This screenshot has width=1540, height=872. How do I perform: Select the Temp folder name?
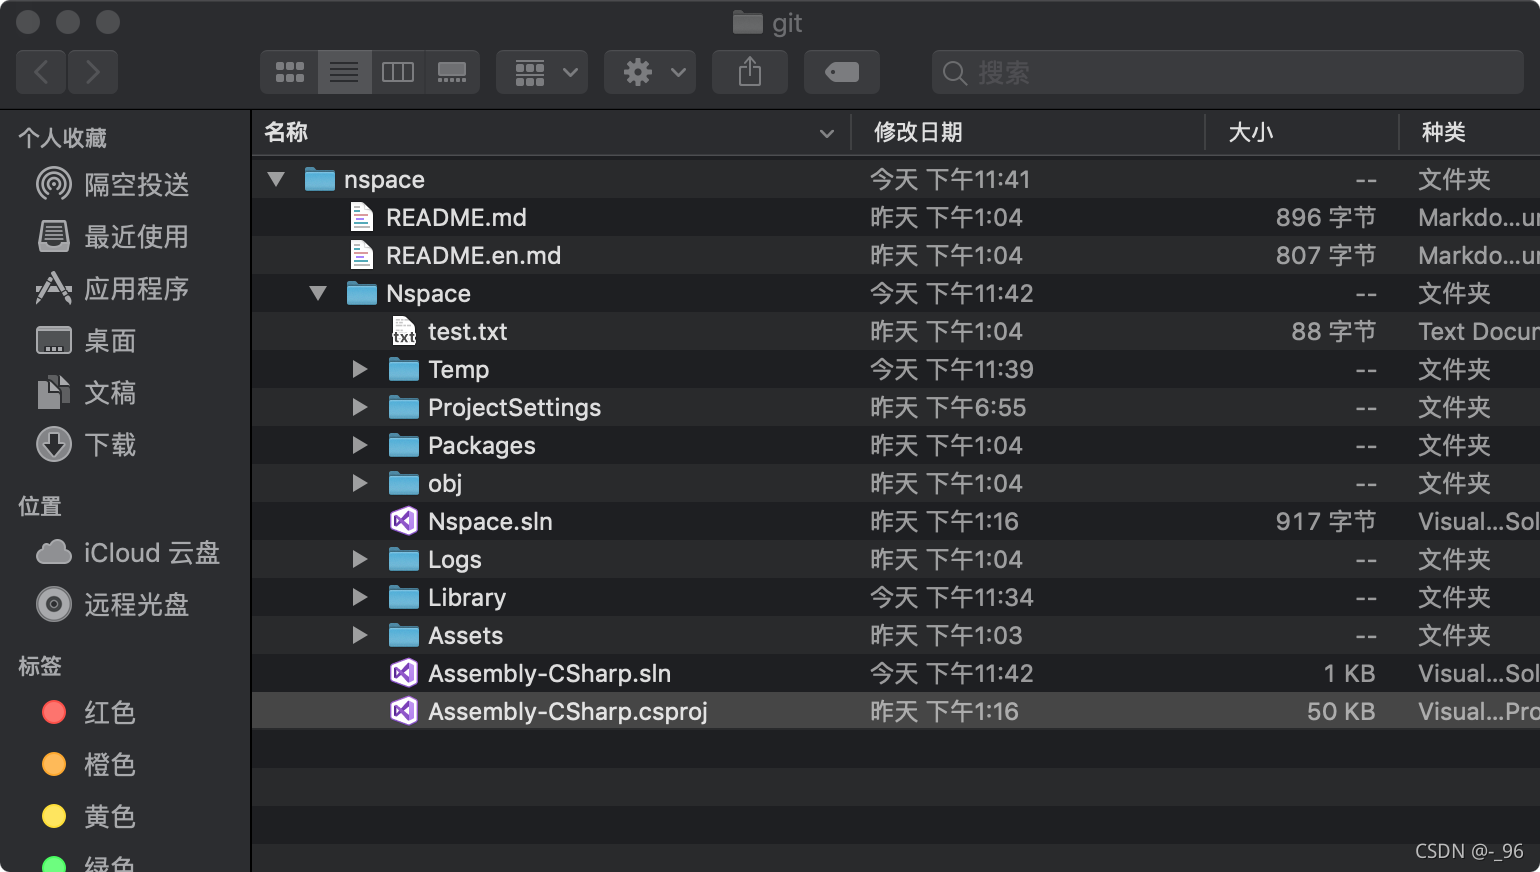(459, 370)
